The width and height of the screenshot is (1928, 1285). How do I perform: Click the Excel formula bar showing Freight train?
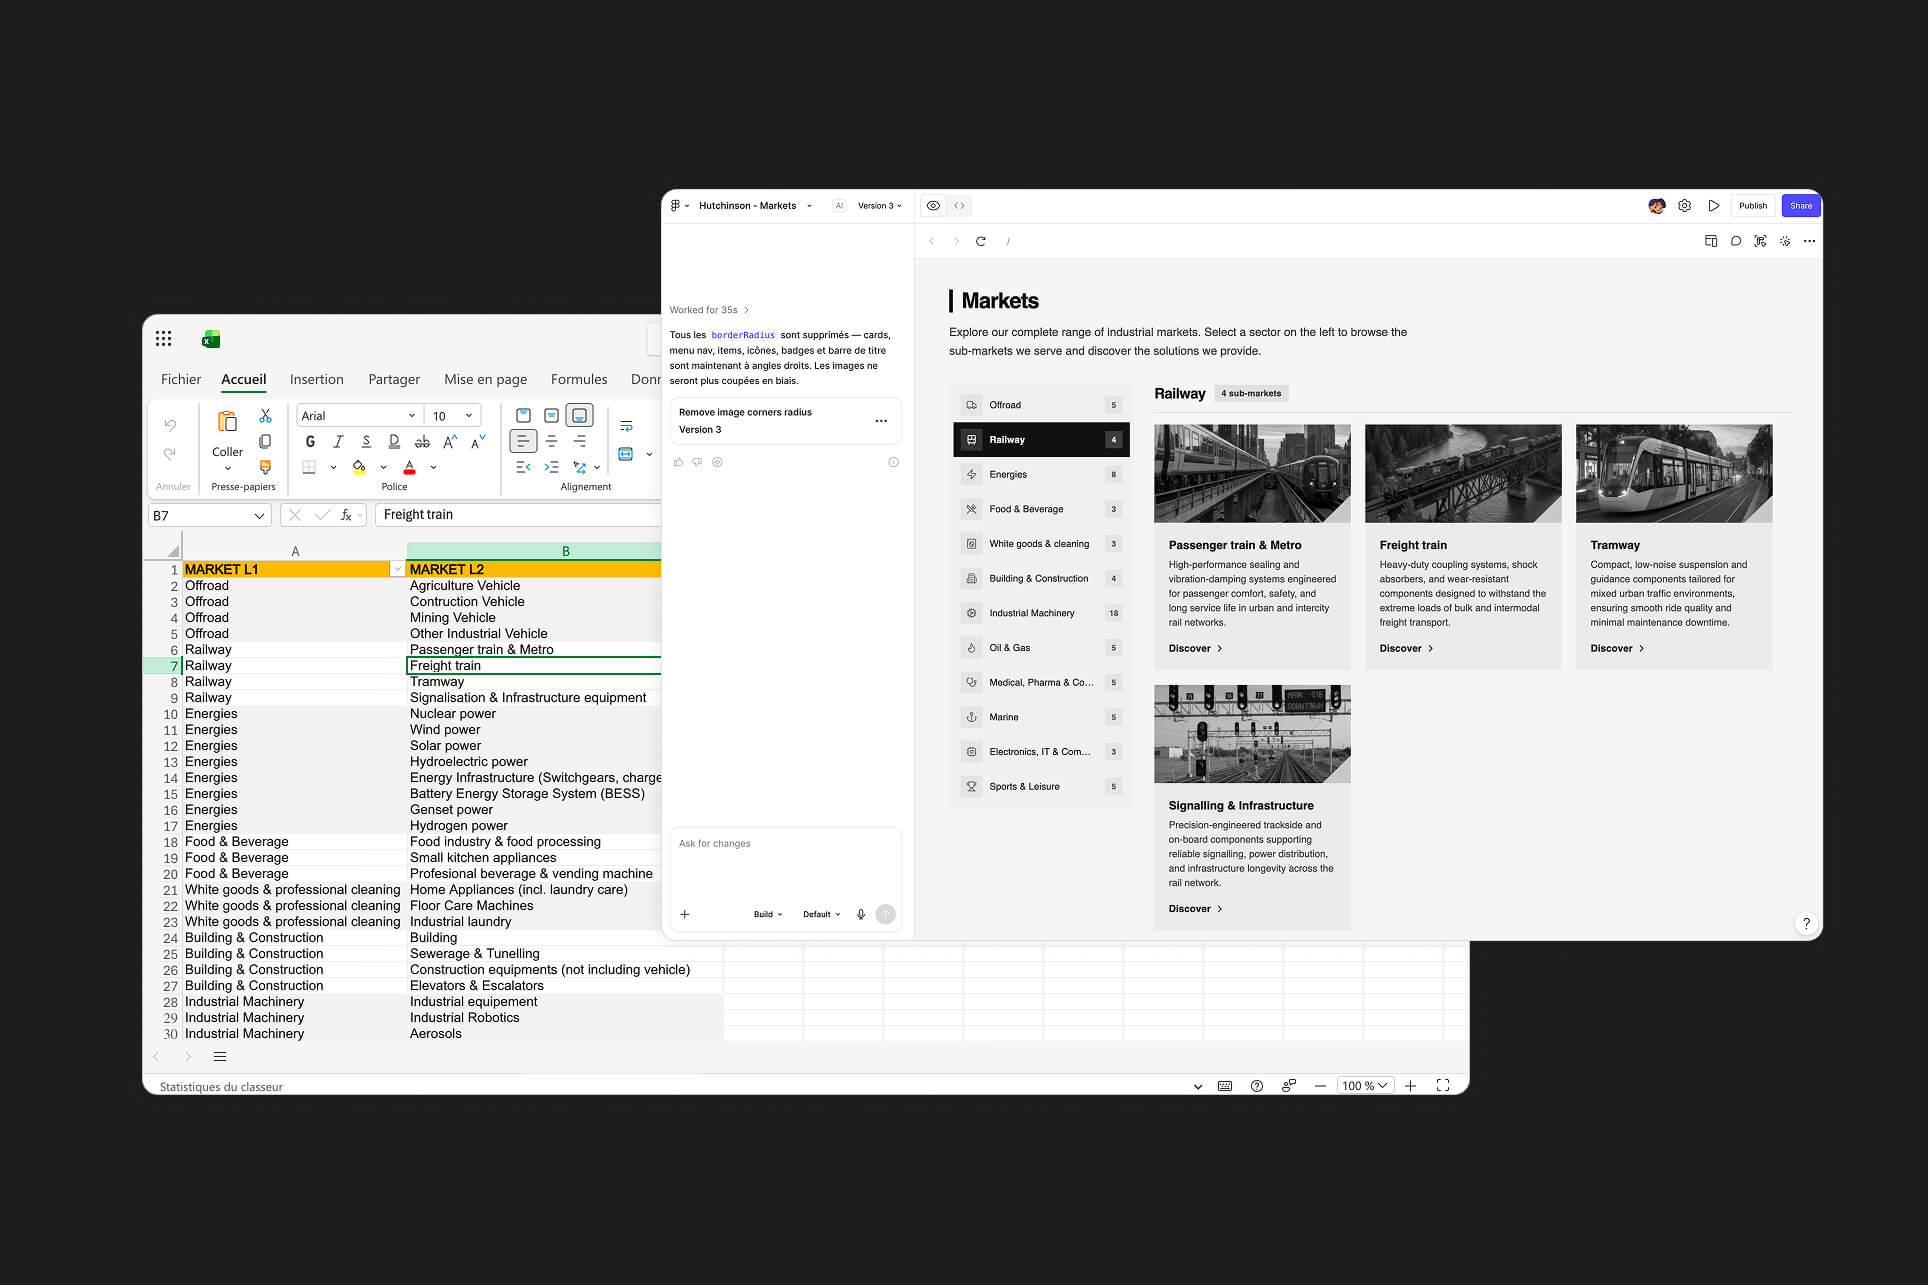coord(518,515)
